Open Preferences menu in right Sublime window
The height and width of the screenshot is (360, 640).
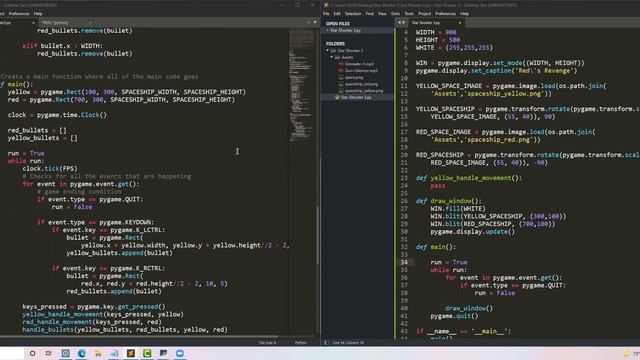[445, 13]
